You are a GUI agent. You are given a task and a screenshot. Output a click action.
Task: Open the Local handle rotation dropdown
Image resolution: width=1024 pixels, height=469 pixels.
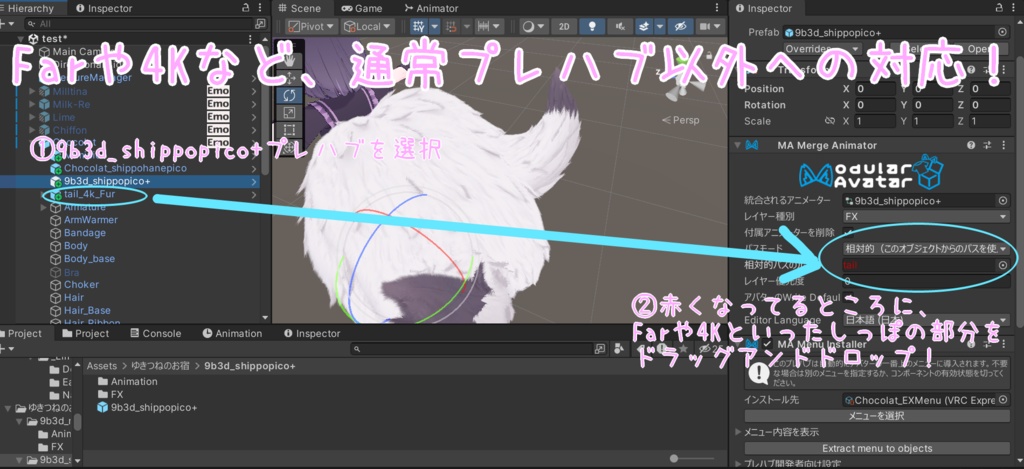pyautogui.click(x=368, y=26)
